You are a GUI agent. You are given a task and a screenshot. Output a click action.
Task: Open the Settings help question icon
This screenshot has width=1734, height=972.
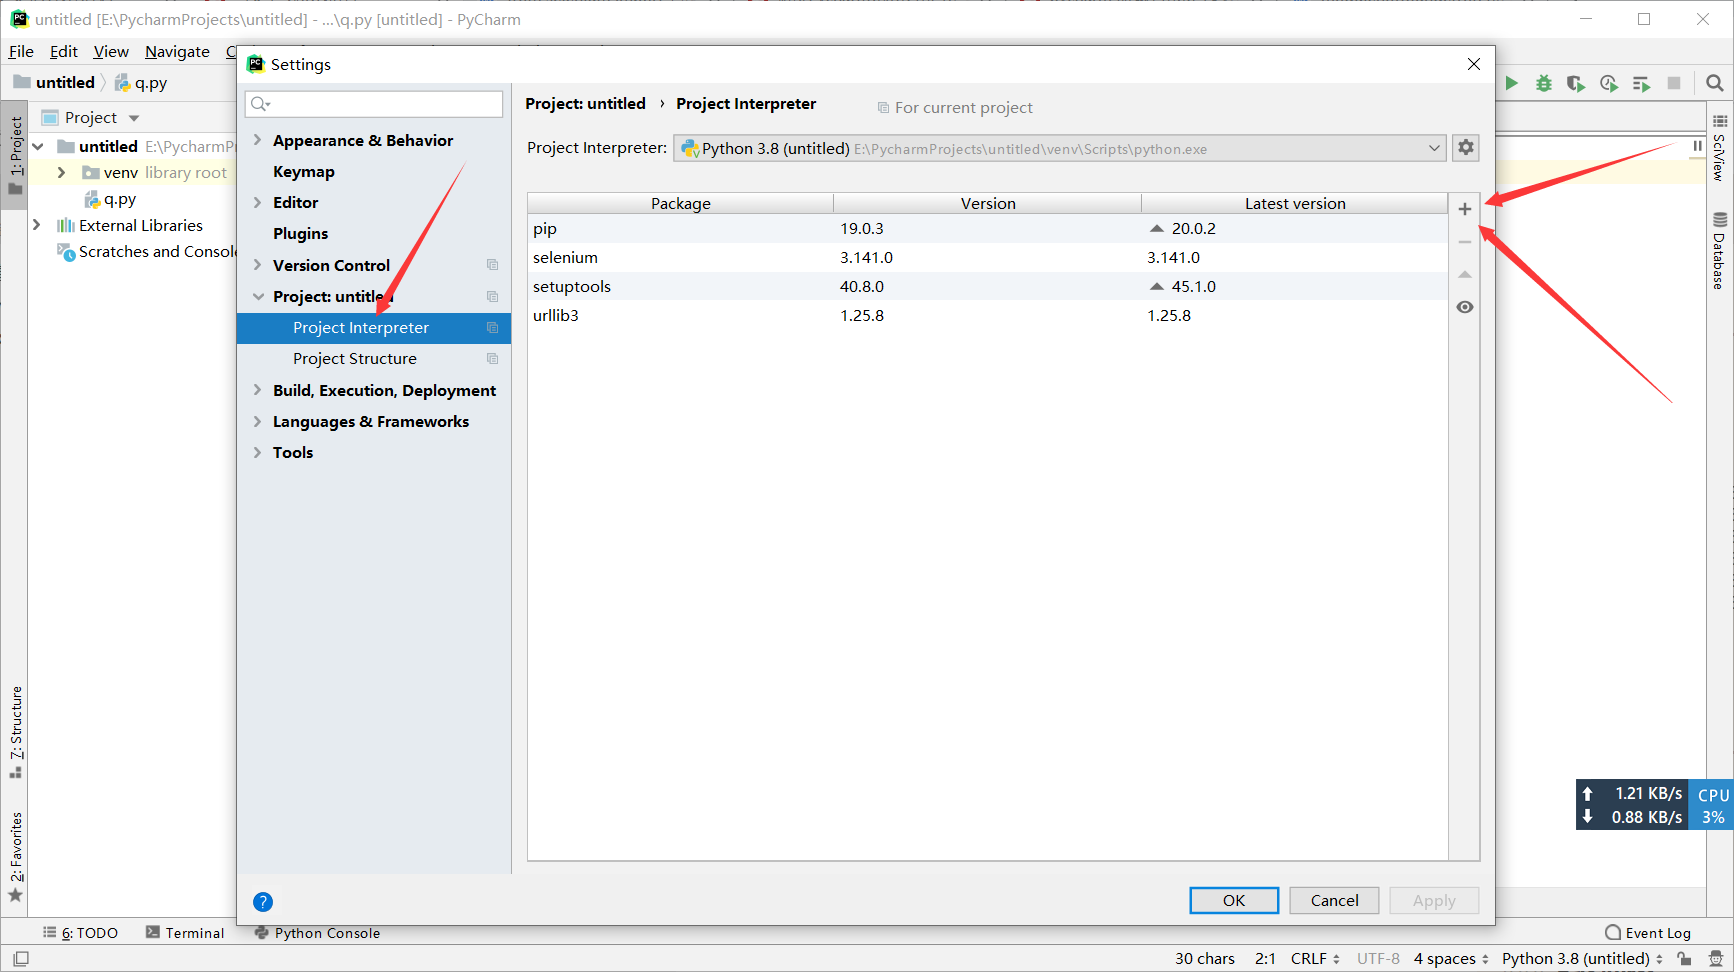pyautogui.click(x=263, y=902)
